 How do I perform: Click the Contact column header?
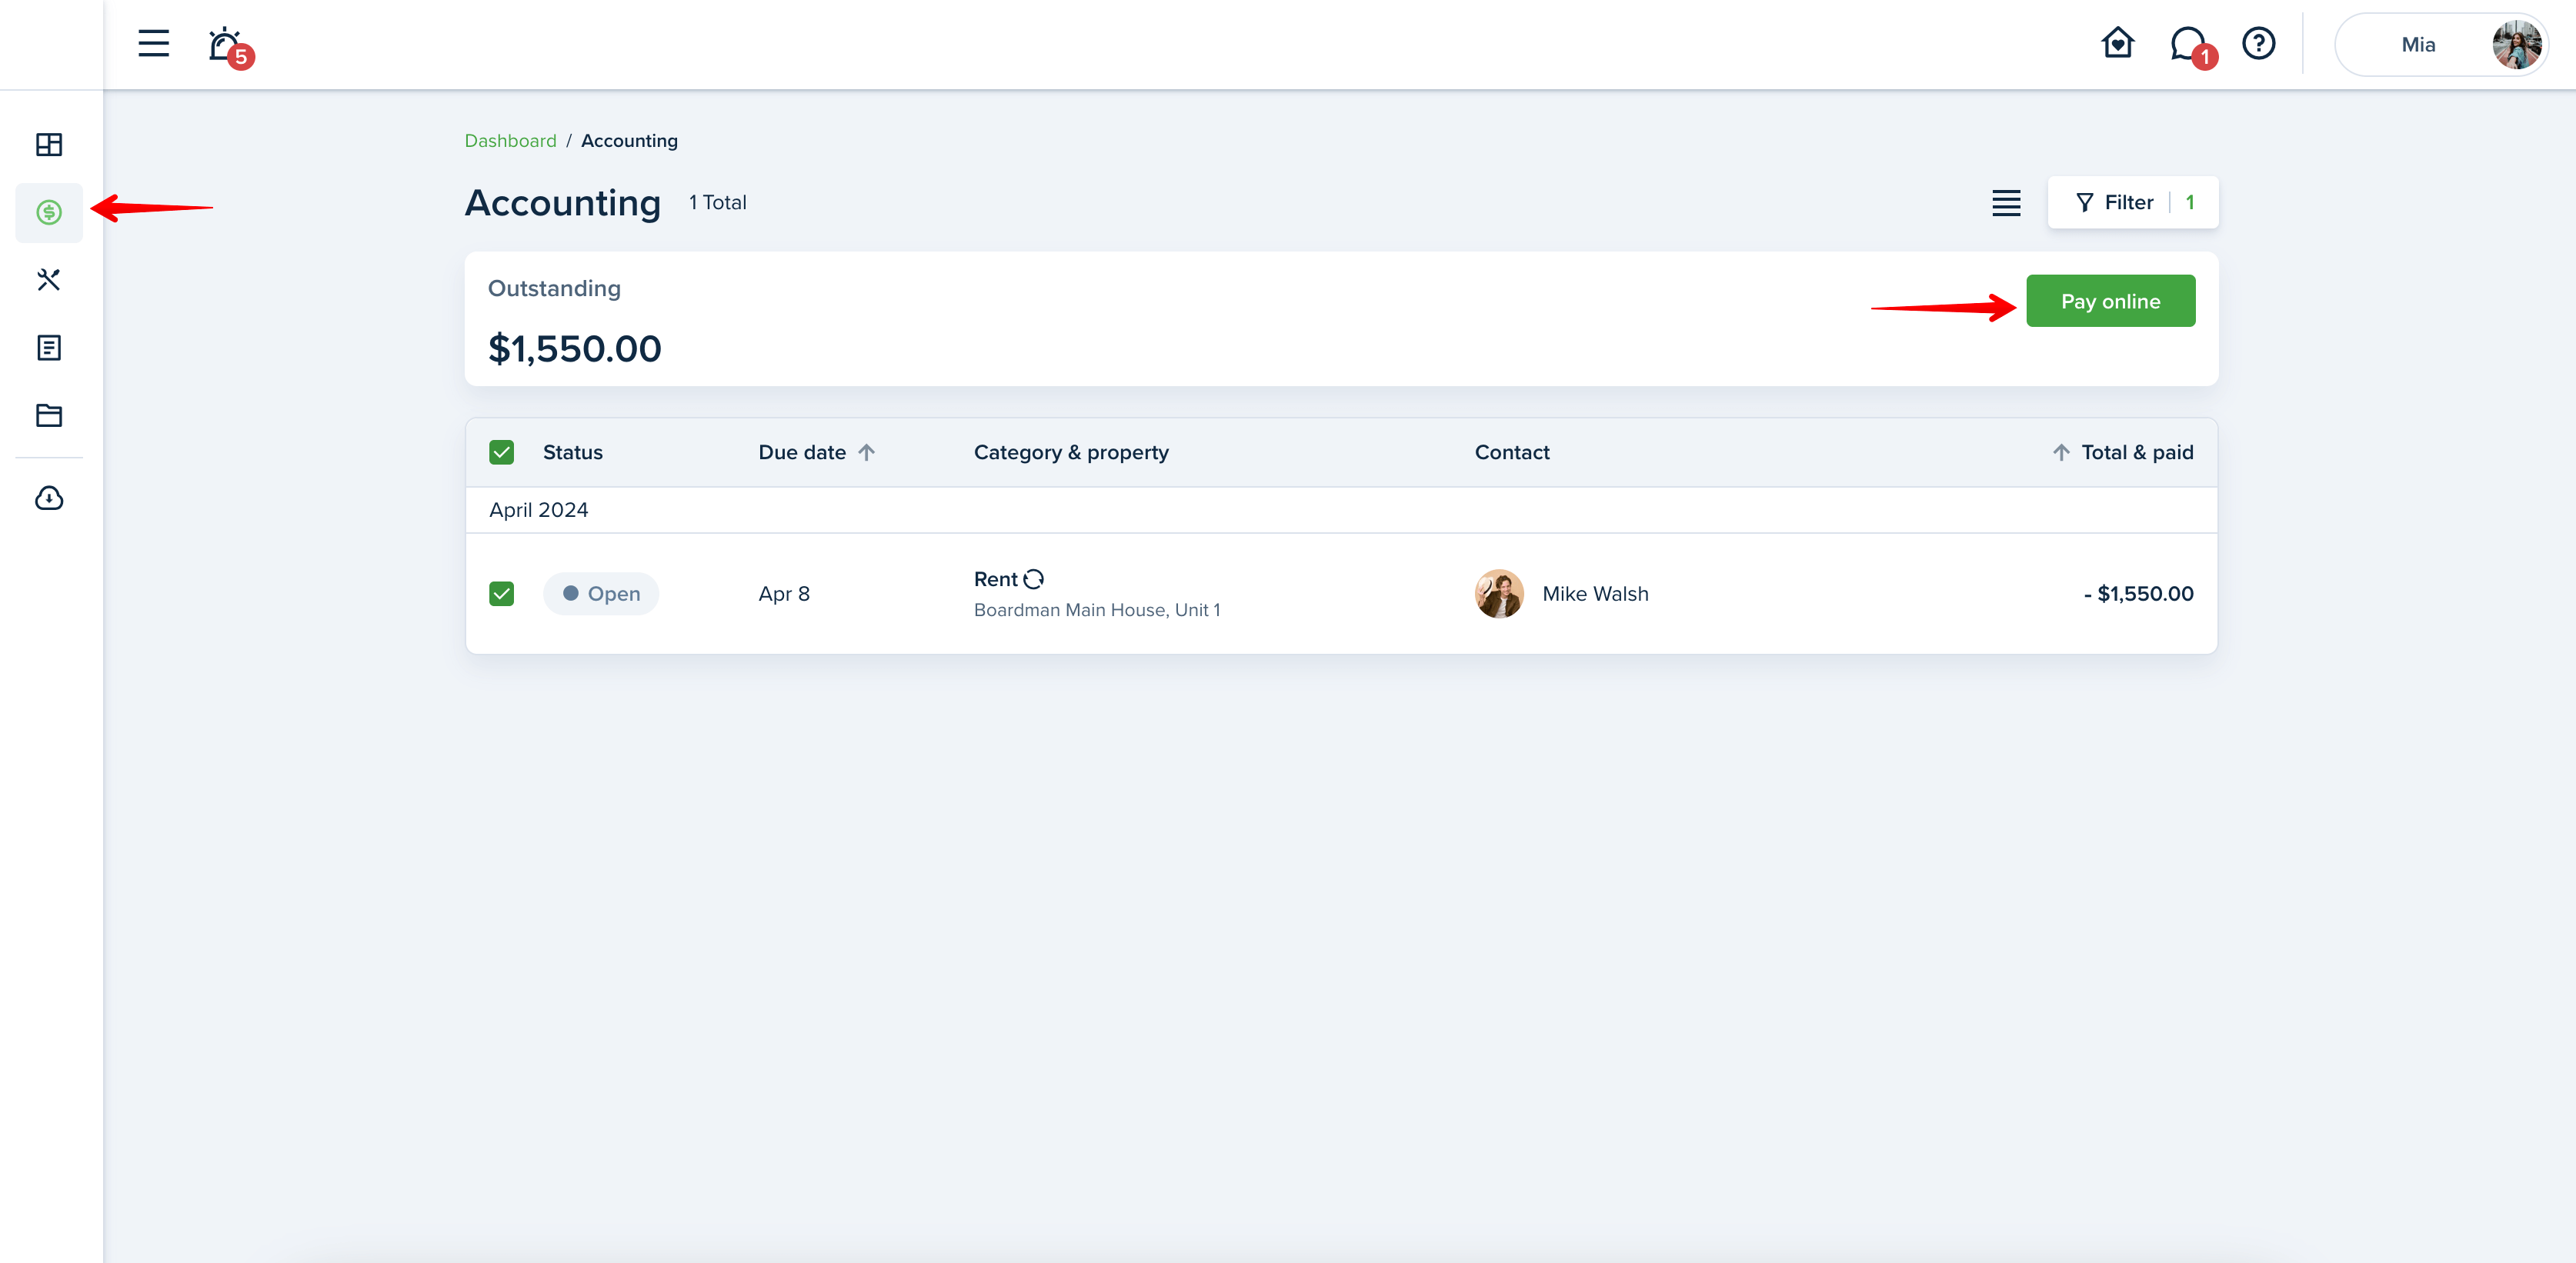coord(1512,453)
